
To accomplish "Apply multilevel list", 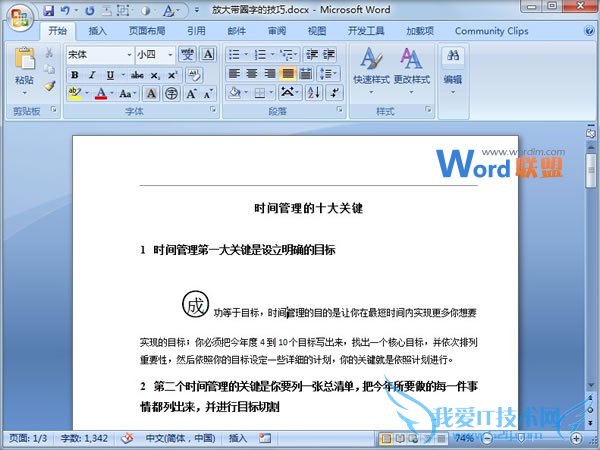I will coord(287,55).
